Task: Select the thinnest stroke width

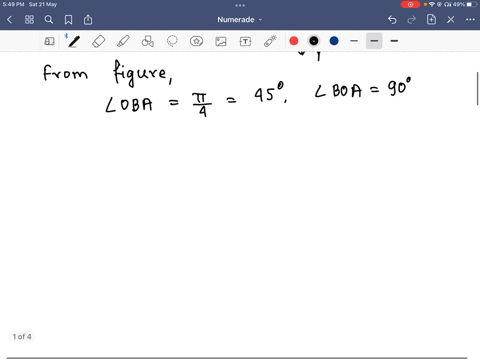Action: (x=354, y=41)
